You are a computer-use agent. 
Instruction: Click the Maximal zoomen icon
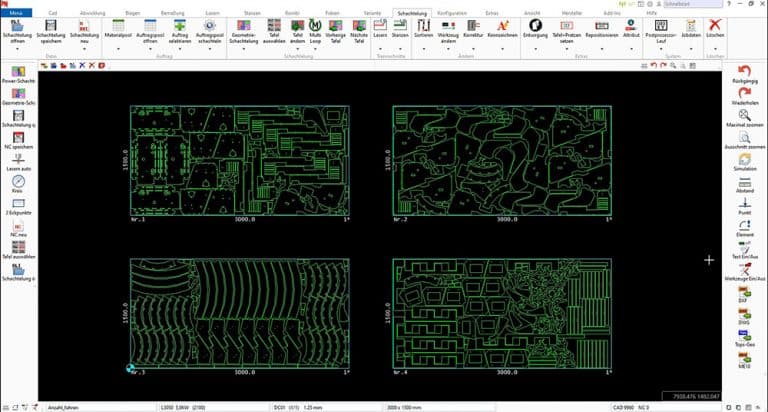click(x=743, y=116)
